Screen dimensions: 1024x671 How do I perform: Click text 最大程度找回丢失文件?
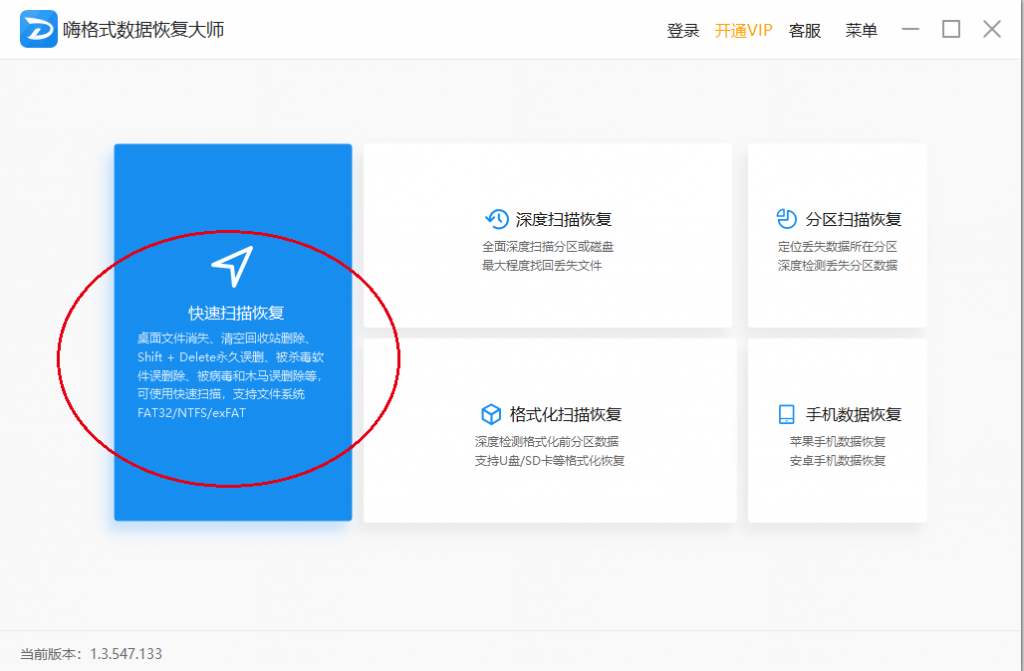(542, 266)
